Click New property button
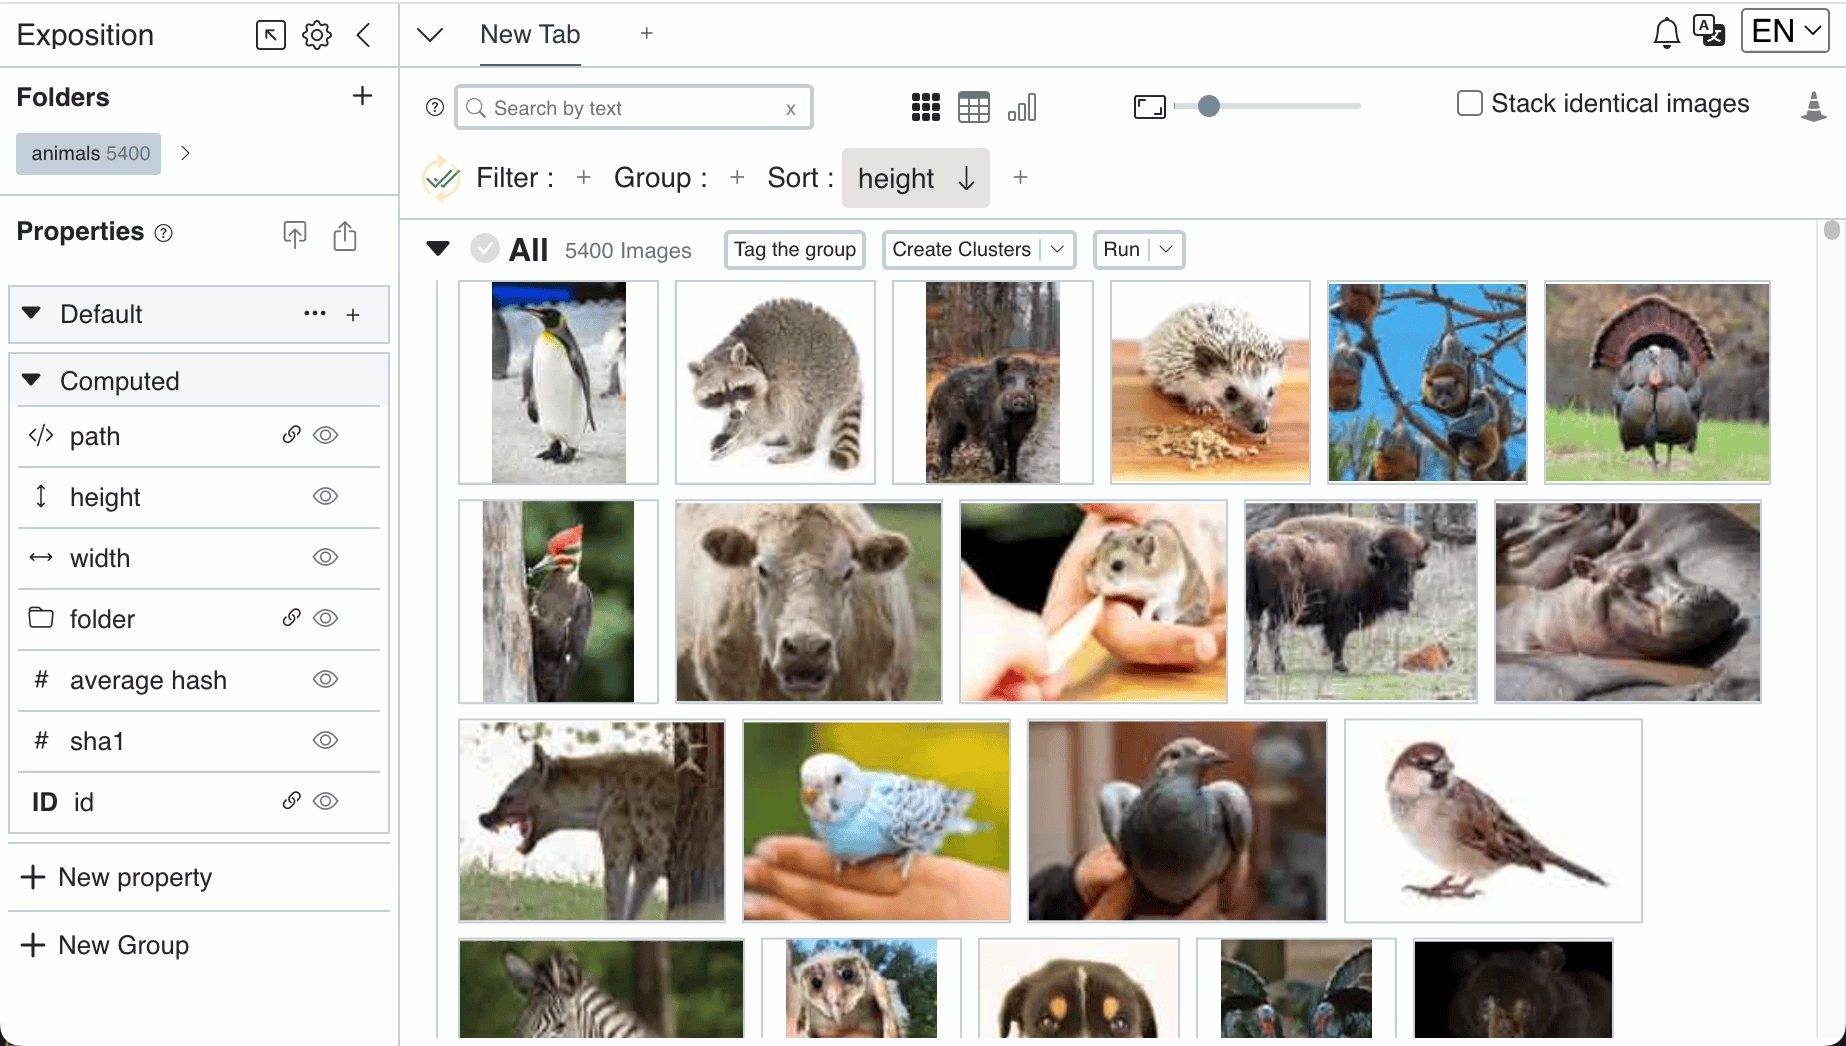Screen dimensions: 1846x1046 [x=117, y=878]
